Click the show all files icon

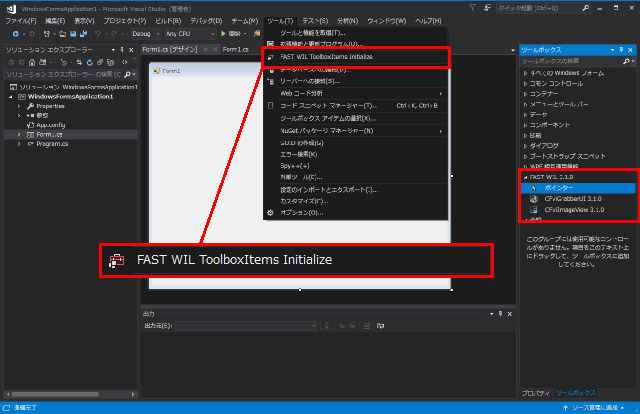click(110, 62)
